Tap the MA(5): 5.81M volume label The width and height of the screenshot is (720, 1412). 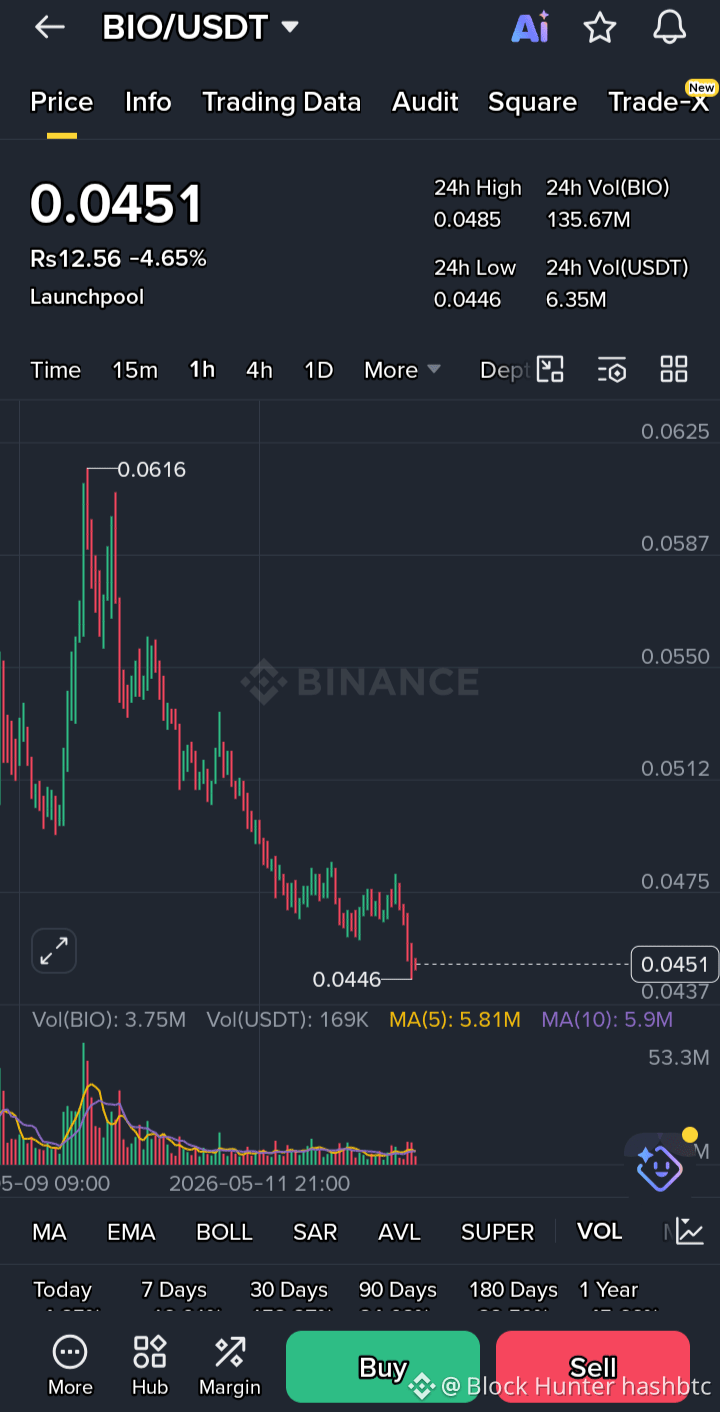click(455, 1020)
